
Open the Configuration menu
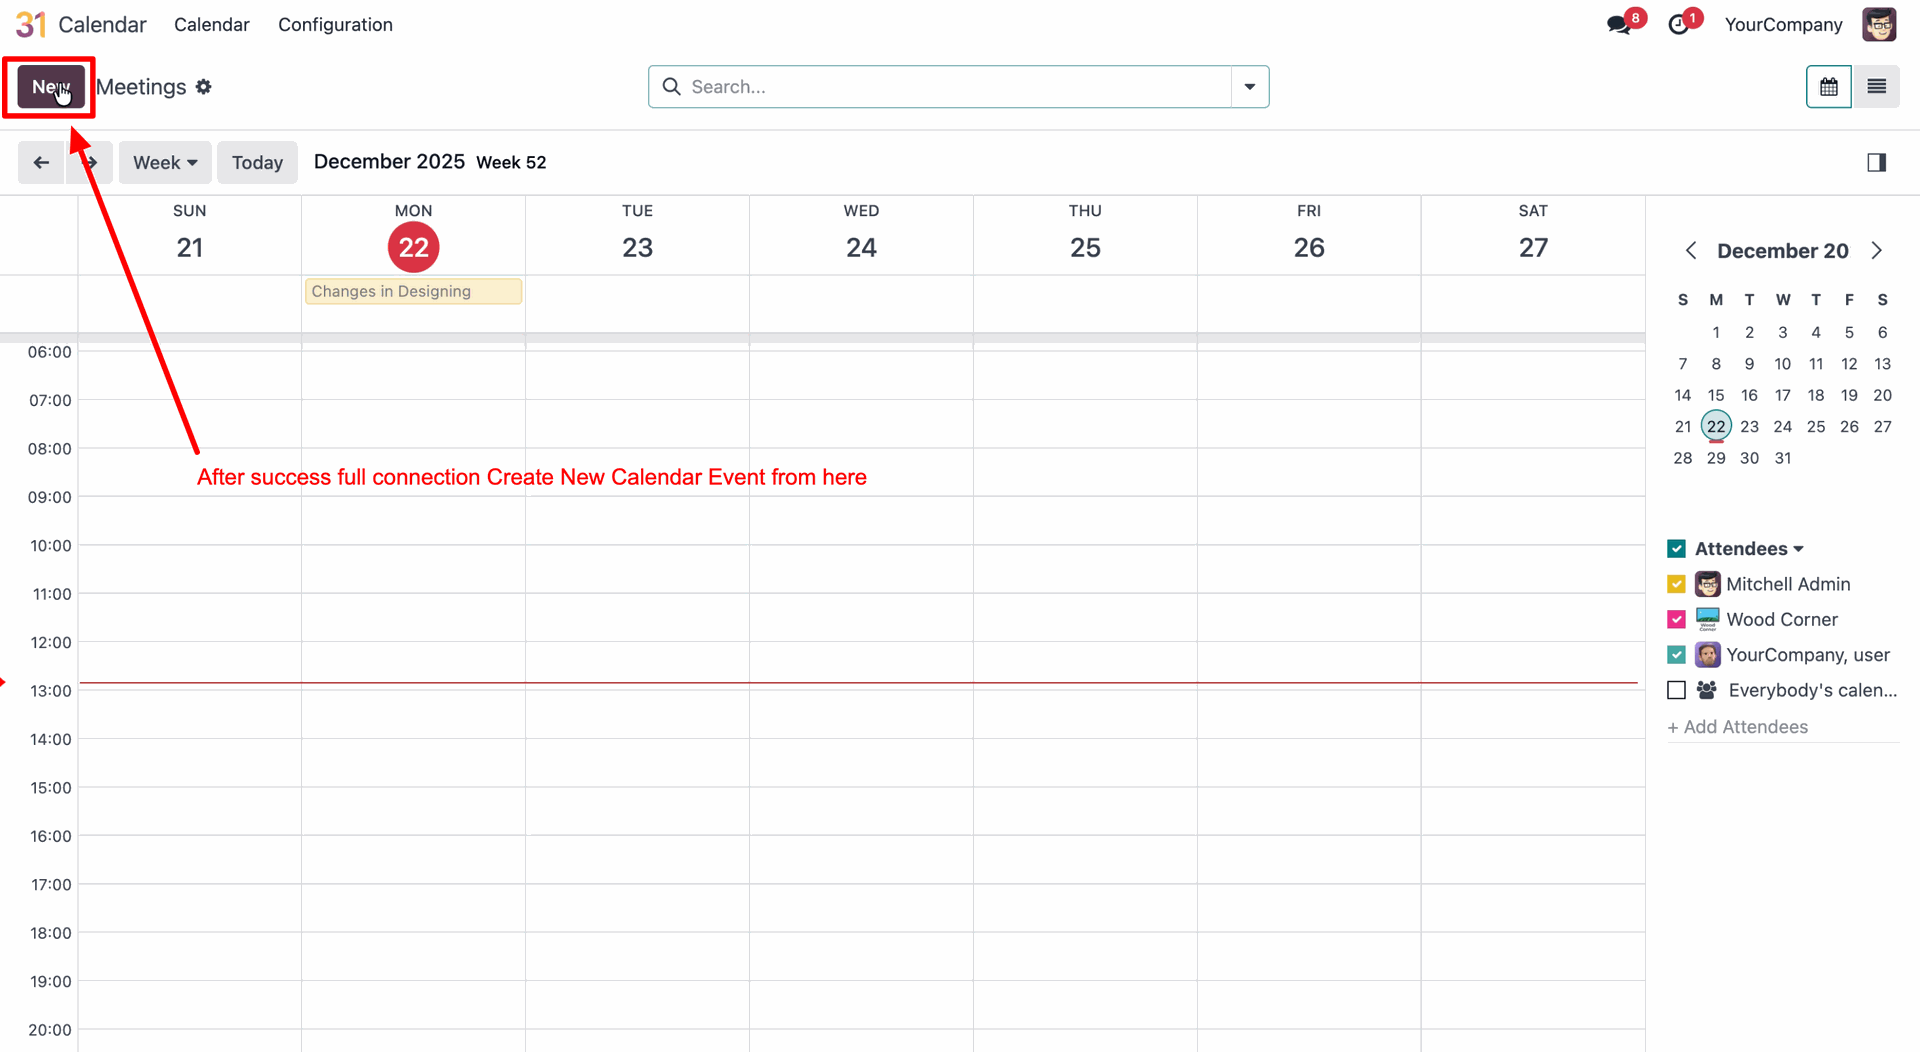[x=335, y=25]
